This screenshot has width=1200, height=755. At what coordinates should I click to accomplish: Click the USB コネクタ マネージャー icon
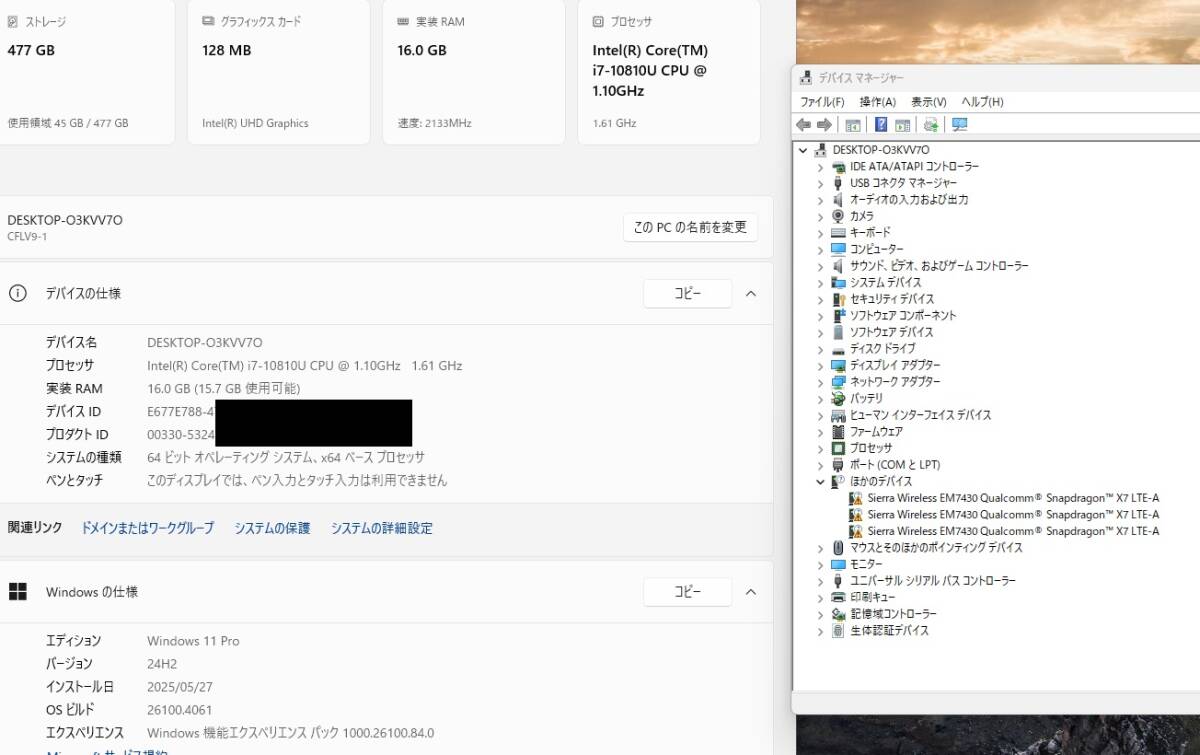[838, 183]
